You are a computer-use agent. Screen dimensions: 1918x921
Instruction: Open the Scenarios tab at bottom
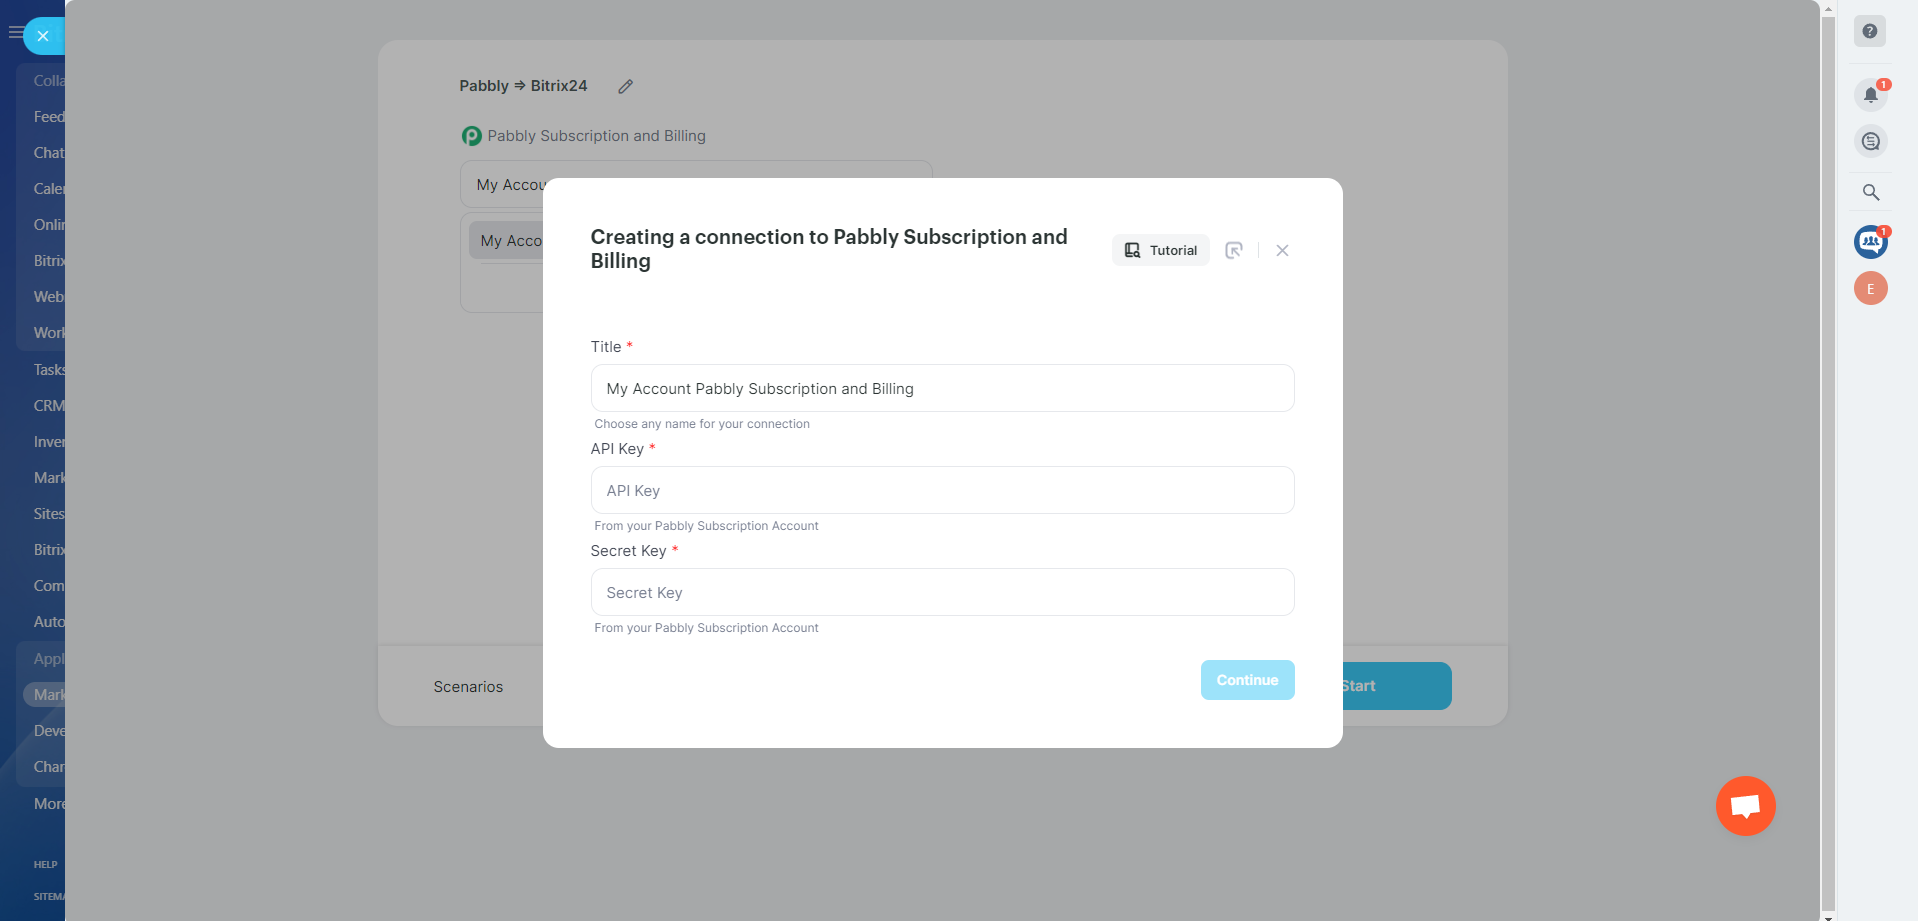tap(468, 687)
